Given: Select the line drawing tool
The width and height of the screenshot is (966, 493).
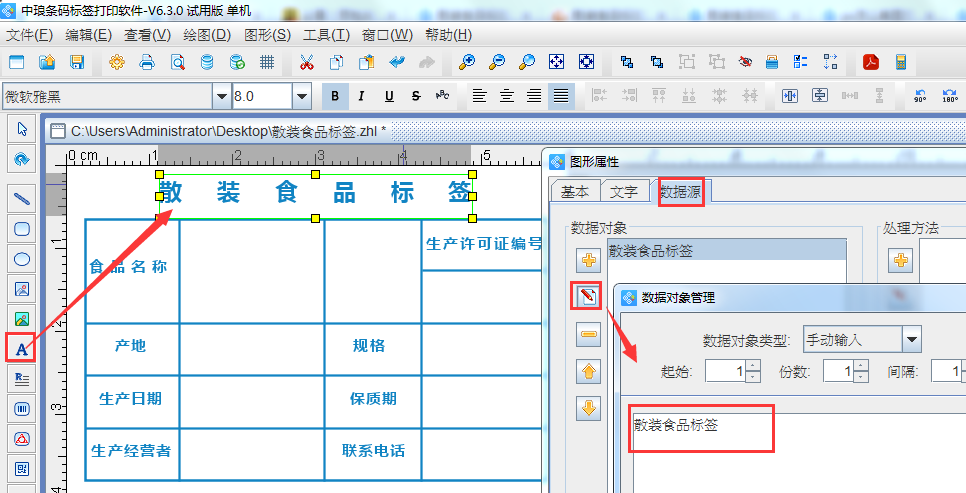Looking at the screenshot, I should click(22, 199).
